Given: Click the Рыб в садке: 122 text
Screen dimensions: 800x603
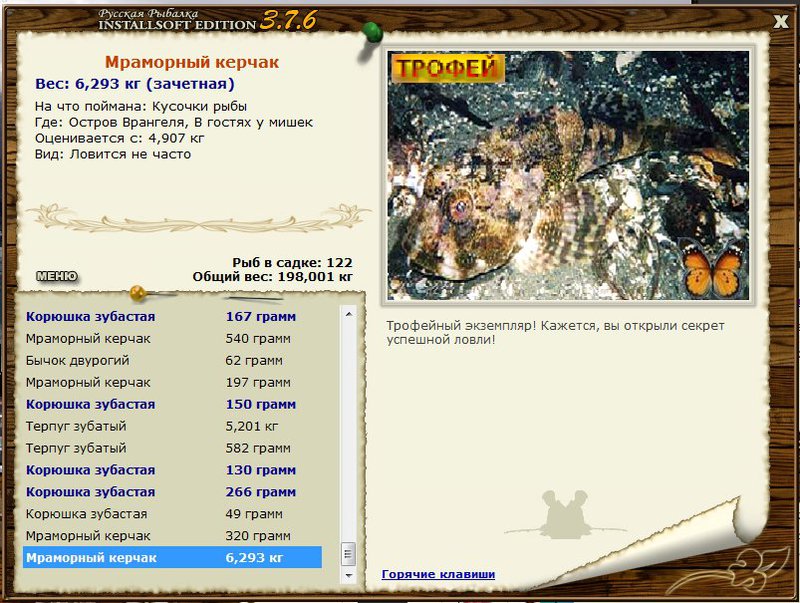Looking at the screenshot, I should coord(292,263).
